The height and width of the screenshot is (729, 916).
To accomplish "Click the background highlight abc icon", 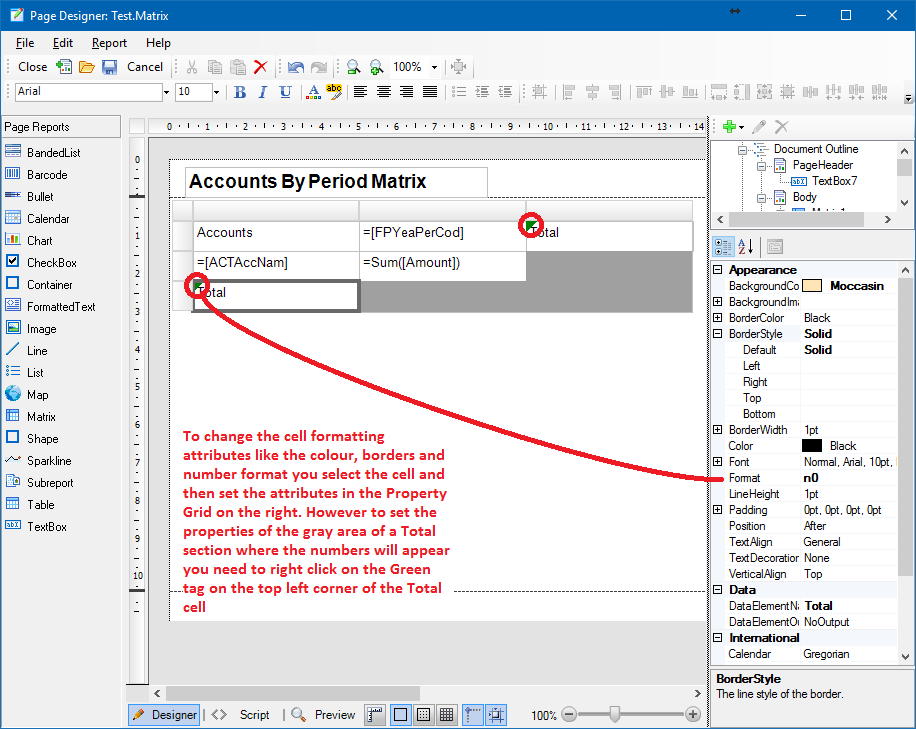I will [x=334, y=92].
